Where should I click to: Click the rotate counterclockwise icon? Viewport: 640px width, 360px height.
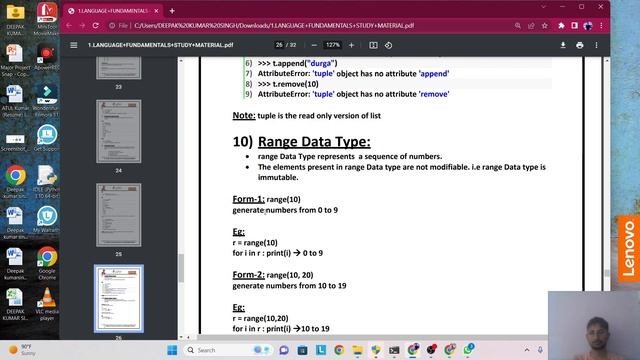tap(388, 45)
